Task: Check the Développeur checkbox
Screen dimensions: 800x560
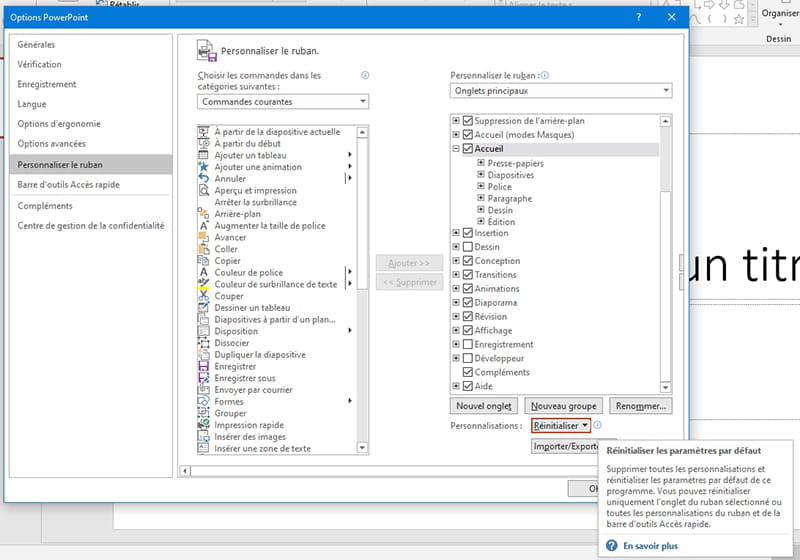Action: (468, 358)
